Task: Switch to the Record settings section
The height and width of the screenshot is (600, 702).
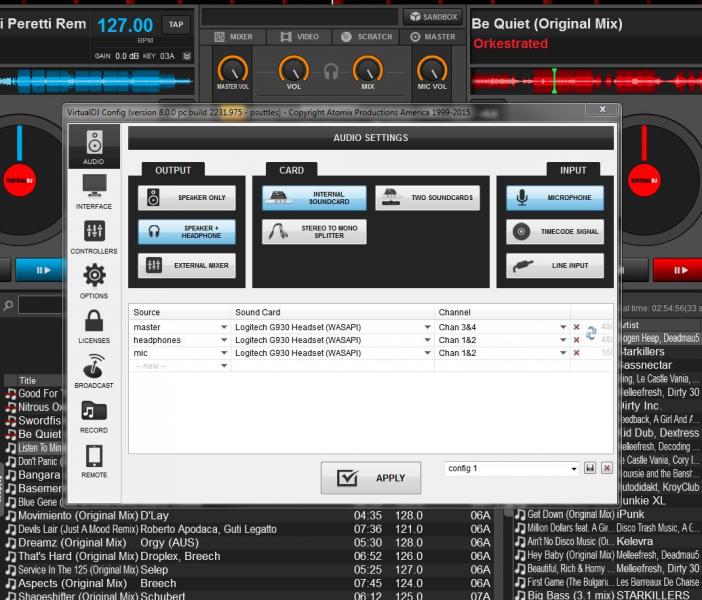Action: tap(94, 416)
